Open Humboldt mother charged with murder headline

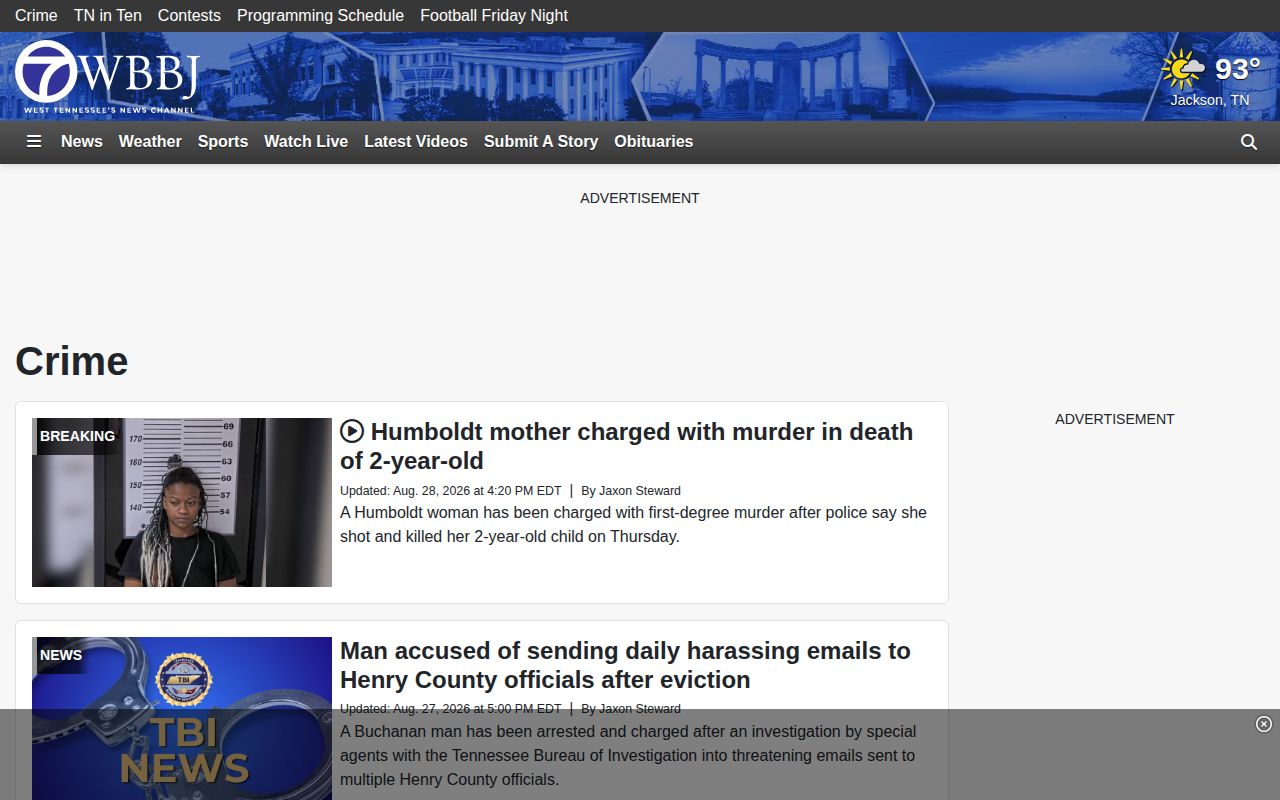coord(626,446)
